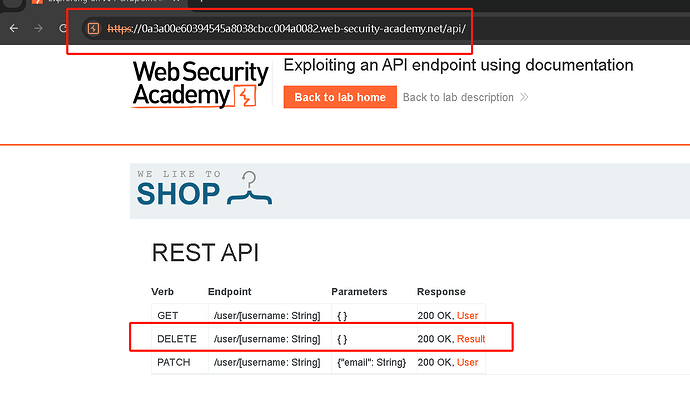Go back with the browser back arrow

[x=14, y=29]
